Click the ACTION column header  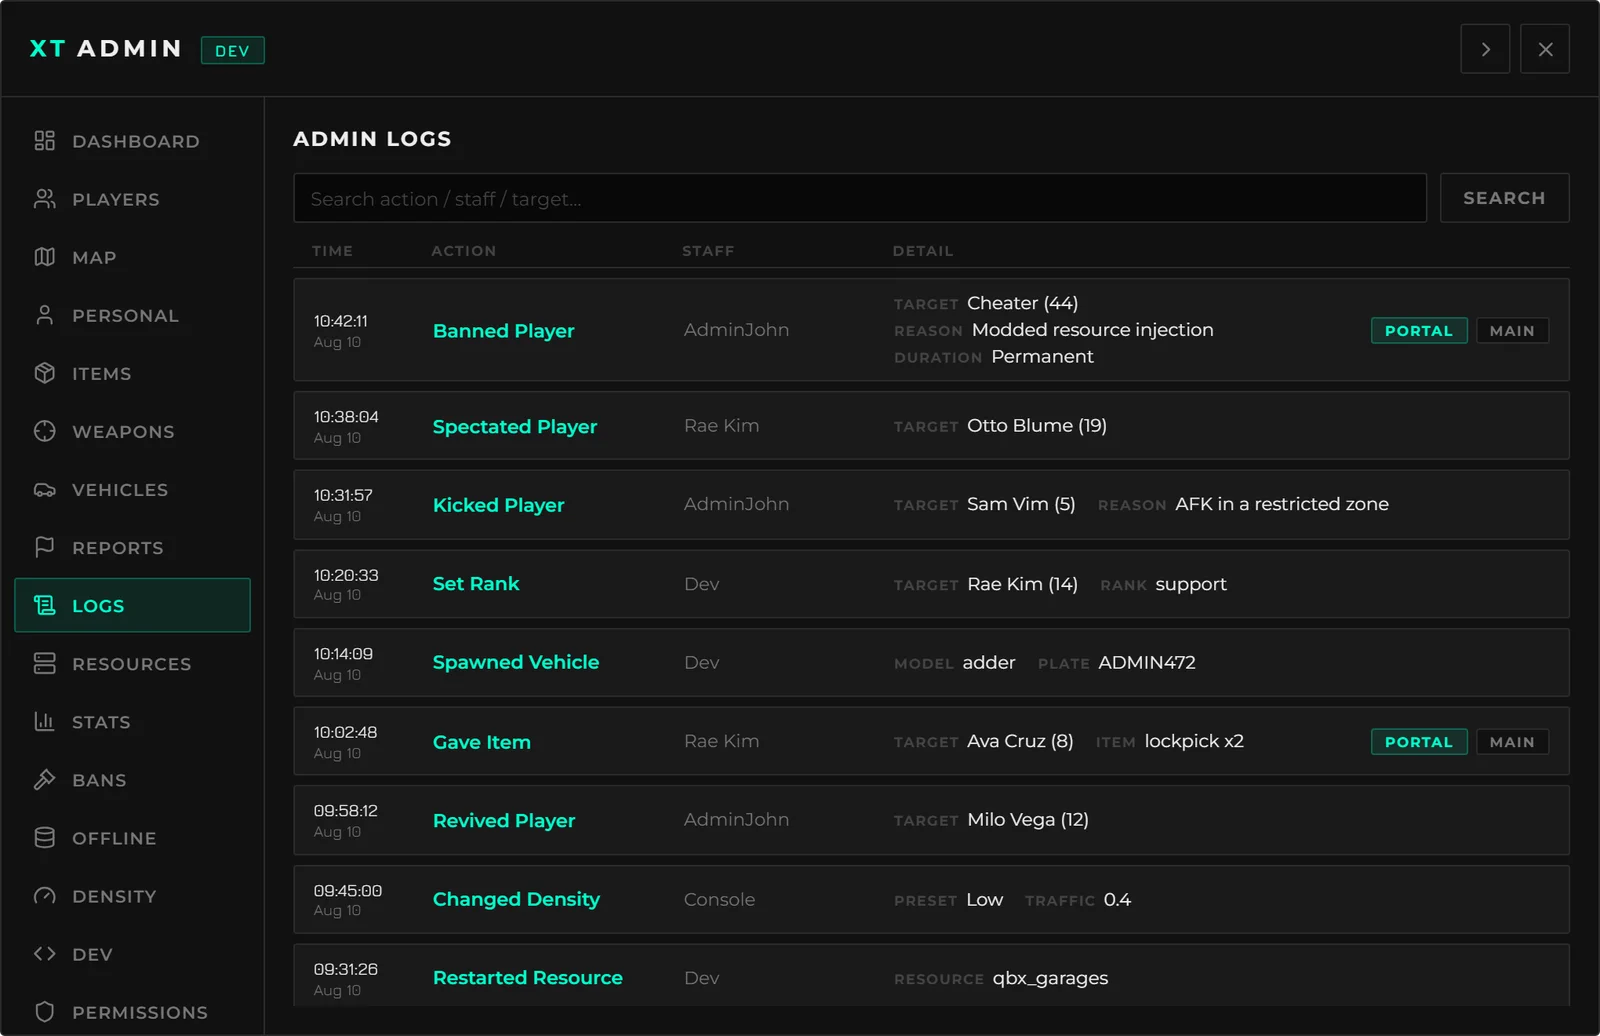click(463, 251)
